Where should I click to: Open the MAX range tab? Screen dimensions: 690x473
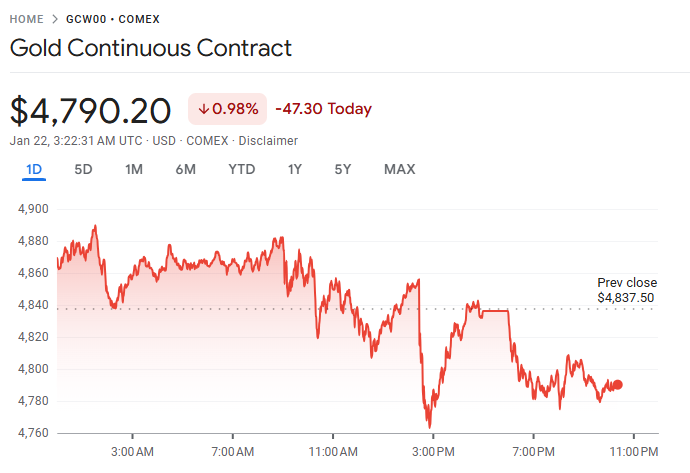coord(399,169)
